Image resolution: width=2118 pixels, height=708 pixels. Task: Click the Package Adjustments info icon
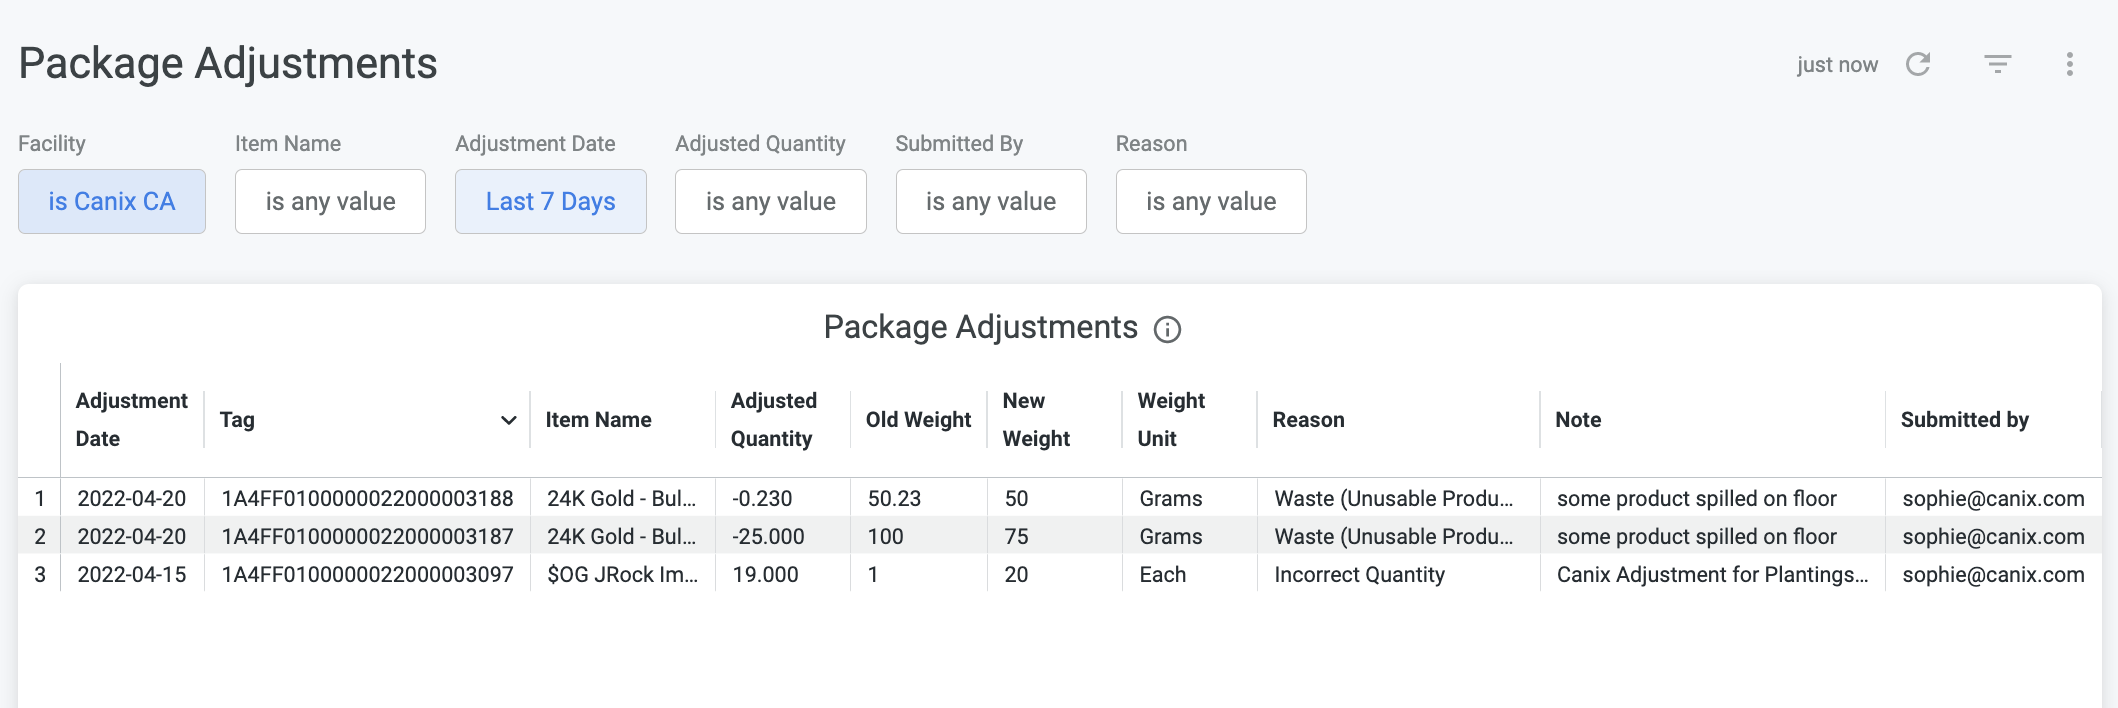1167,329
